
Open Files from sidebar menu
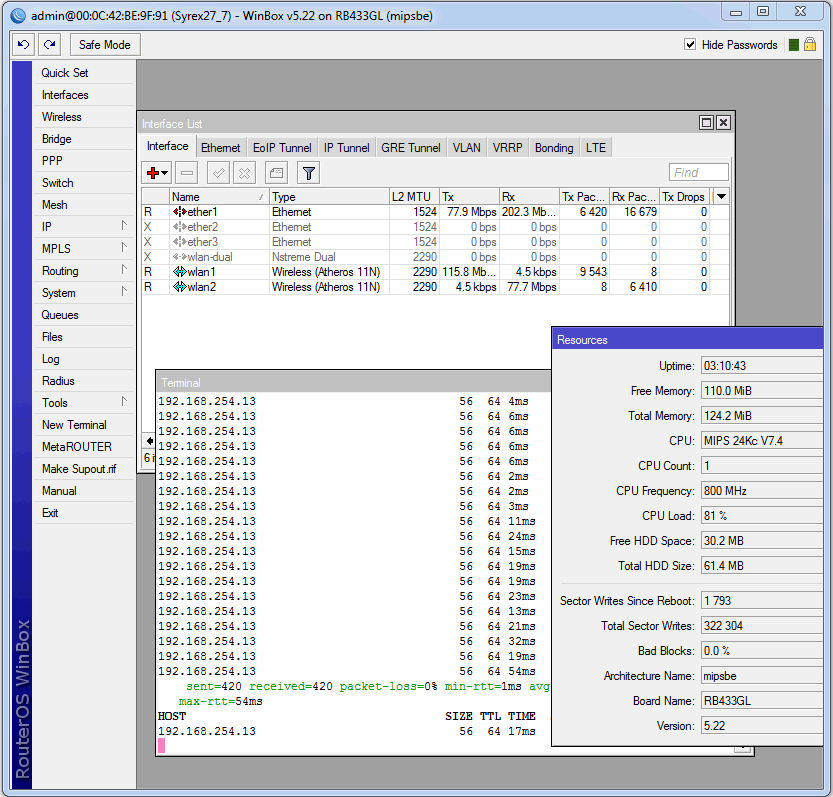[83, 337]
